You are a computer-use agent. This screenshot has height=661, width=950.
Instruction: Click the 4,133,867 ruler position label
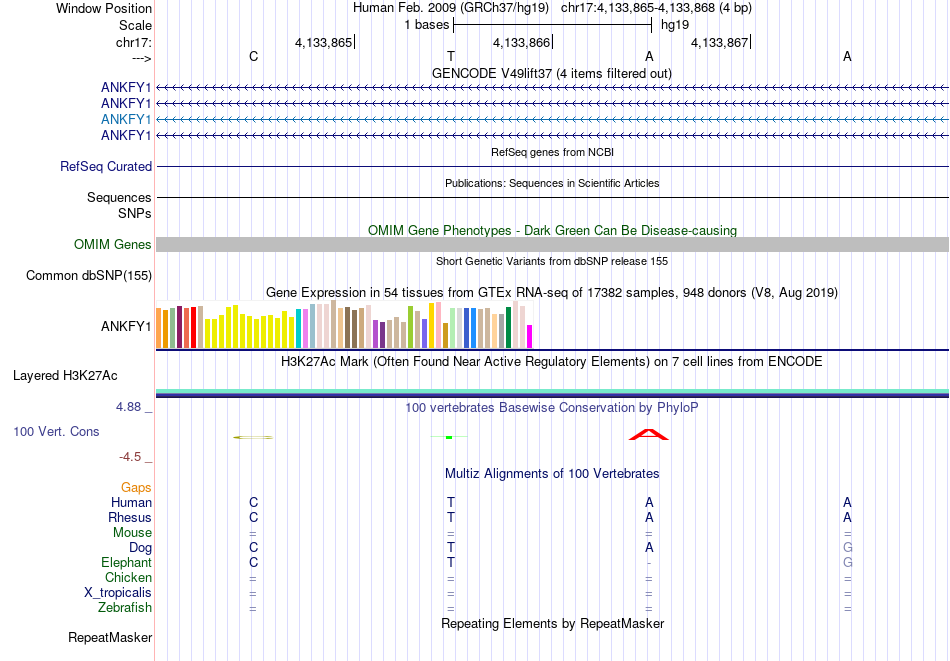[720, 42]
